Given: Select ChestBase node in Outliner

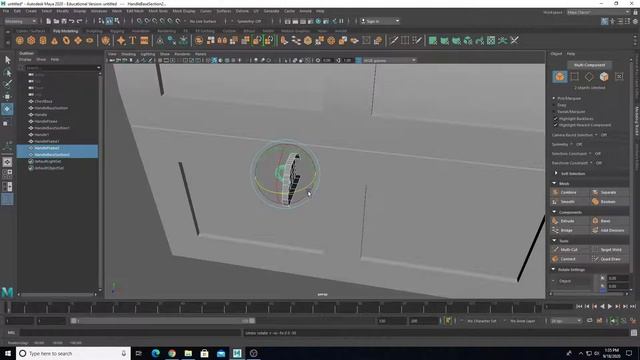Looking at the screenshot, I should tap(43, 101).
